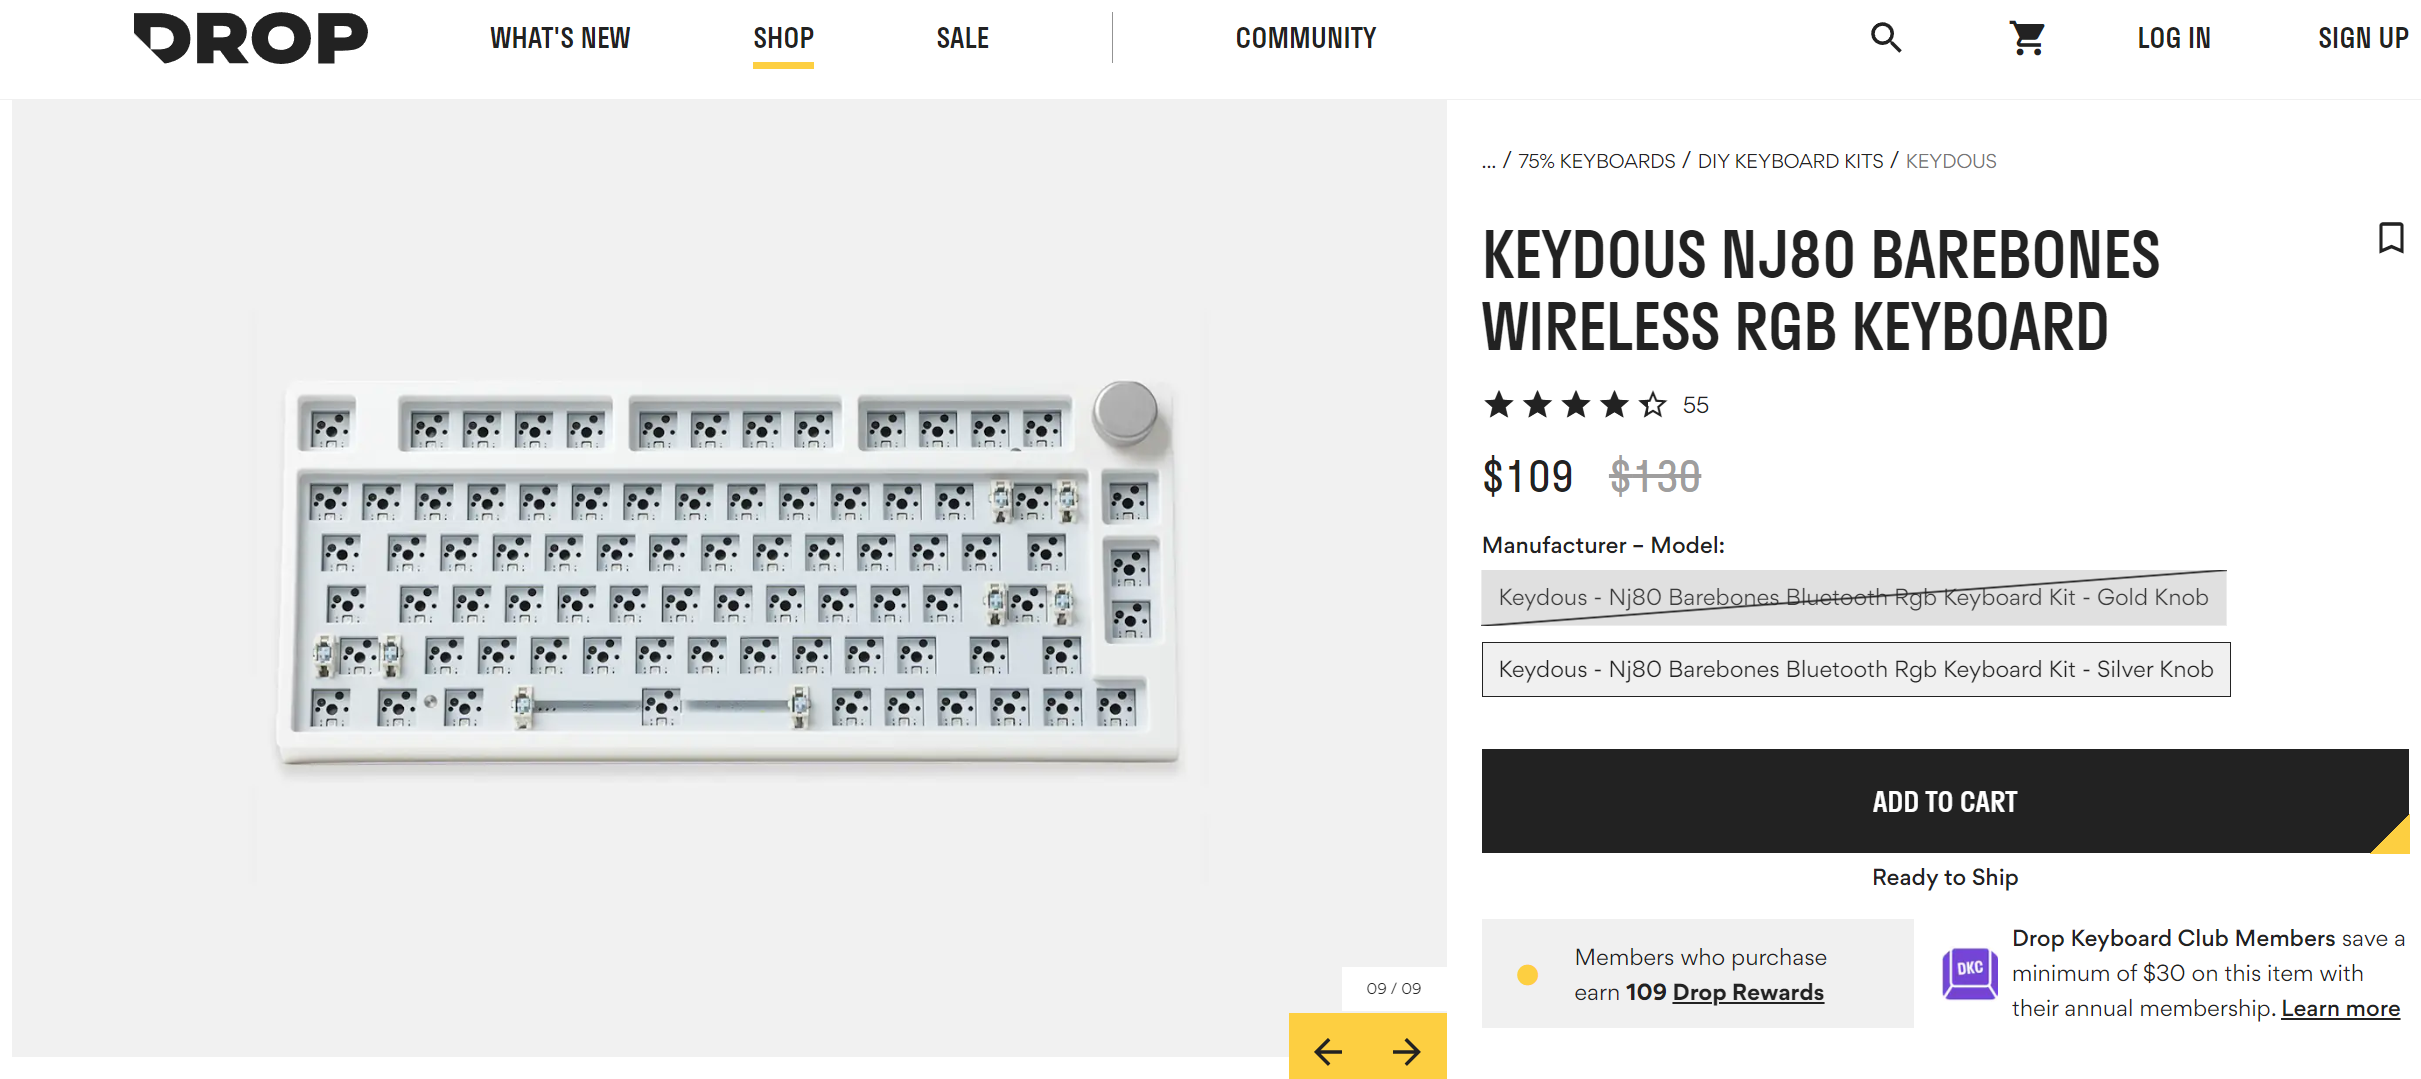Image resolution: width=2421 pixels, height=1079 pixels.
Task: Open the shopping cart icon
Action: pyautogui.click(x=2027, y=39)
